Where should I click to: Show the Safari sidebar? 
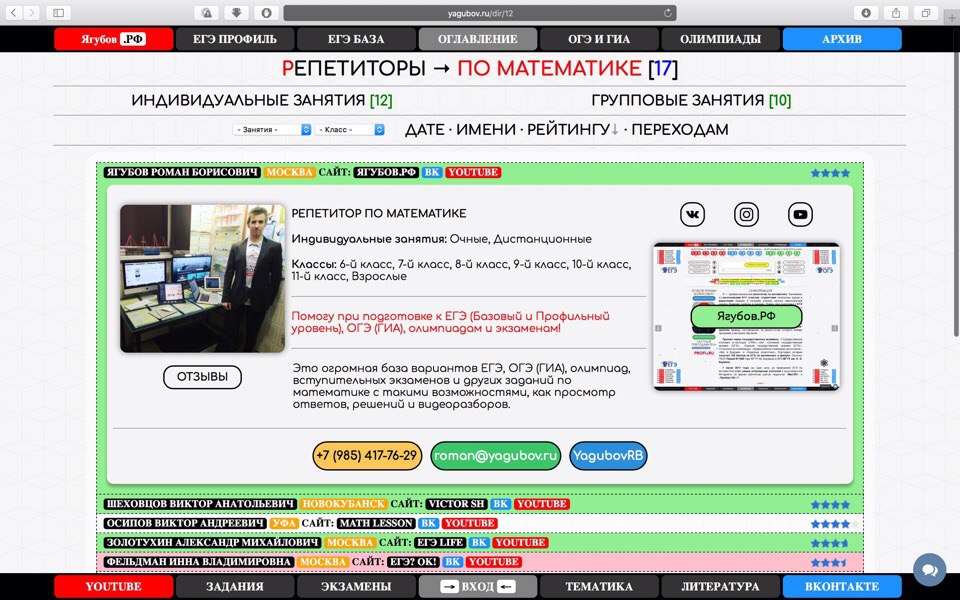[x=59, y=12]
